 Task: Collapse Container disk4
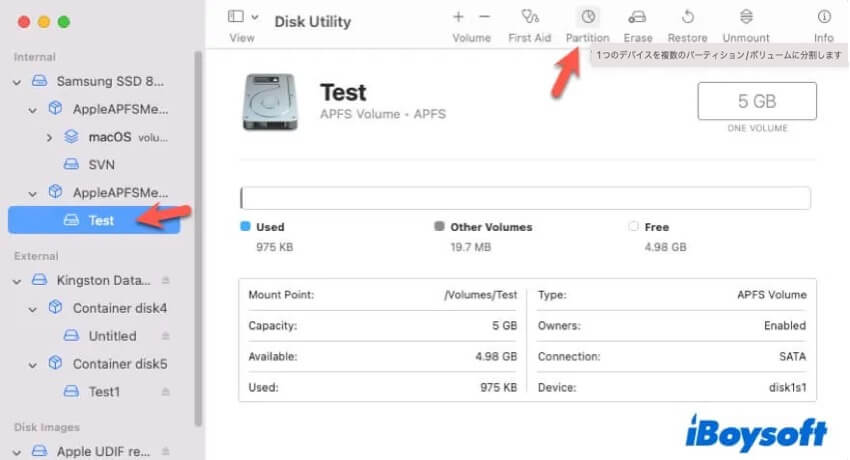click(x=33, y=309)
